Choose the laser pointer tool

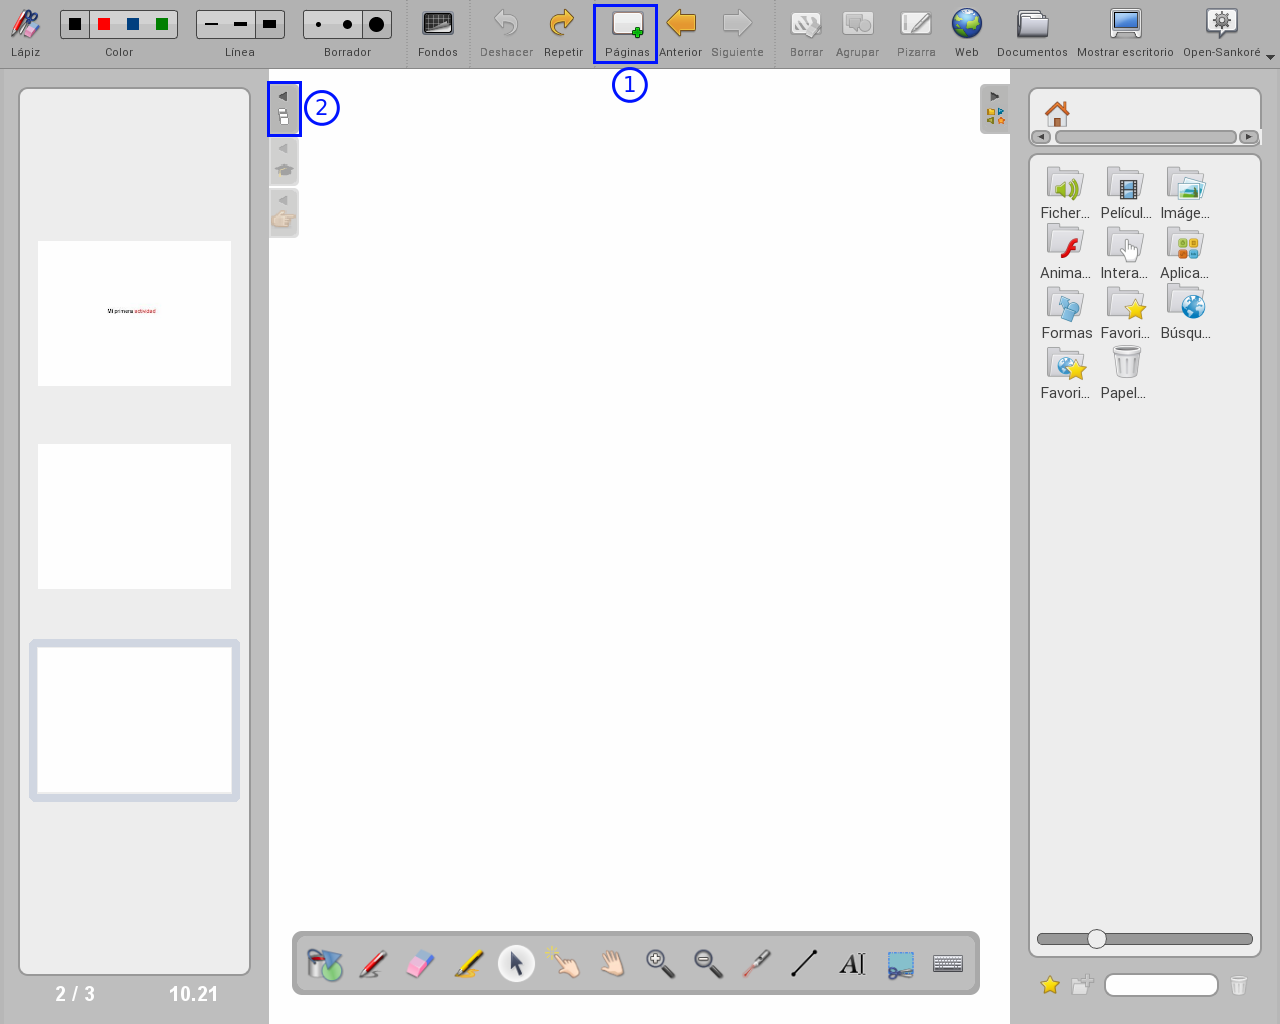(756, 964)
